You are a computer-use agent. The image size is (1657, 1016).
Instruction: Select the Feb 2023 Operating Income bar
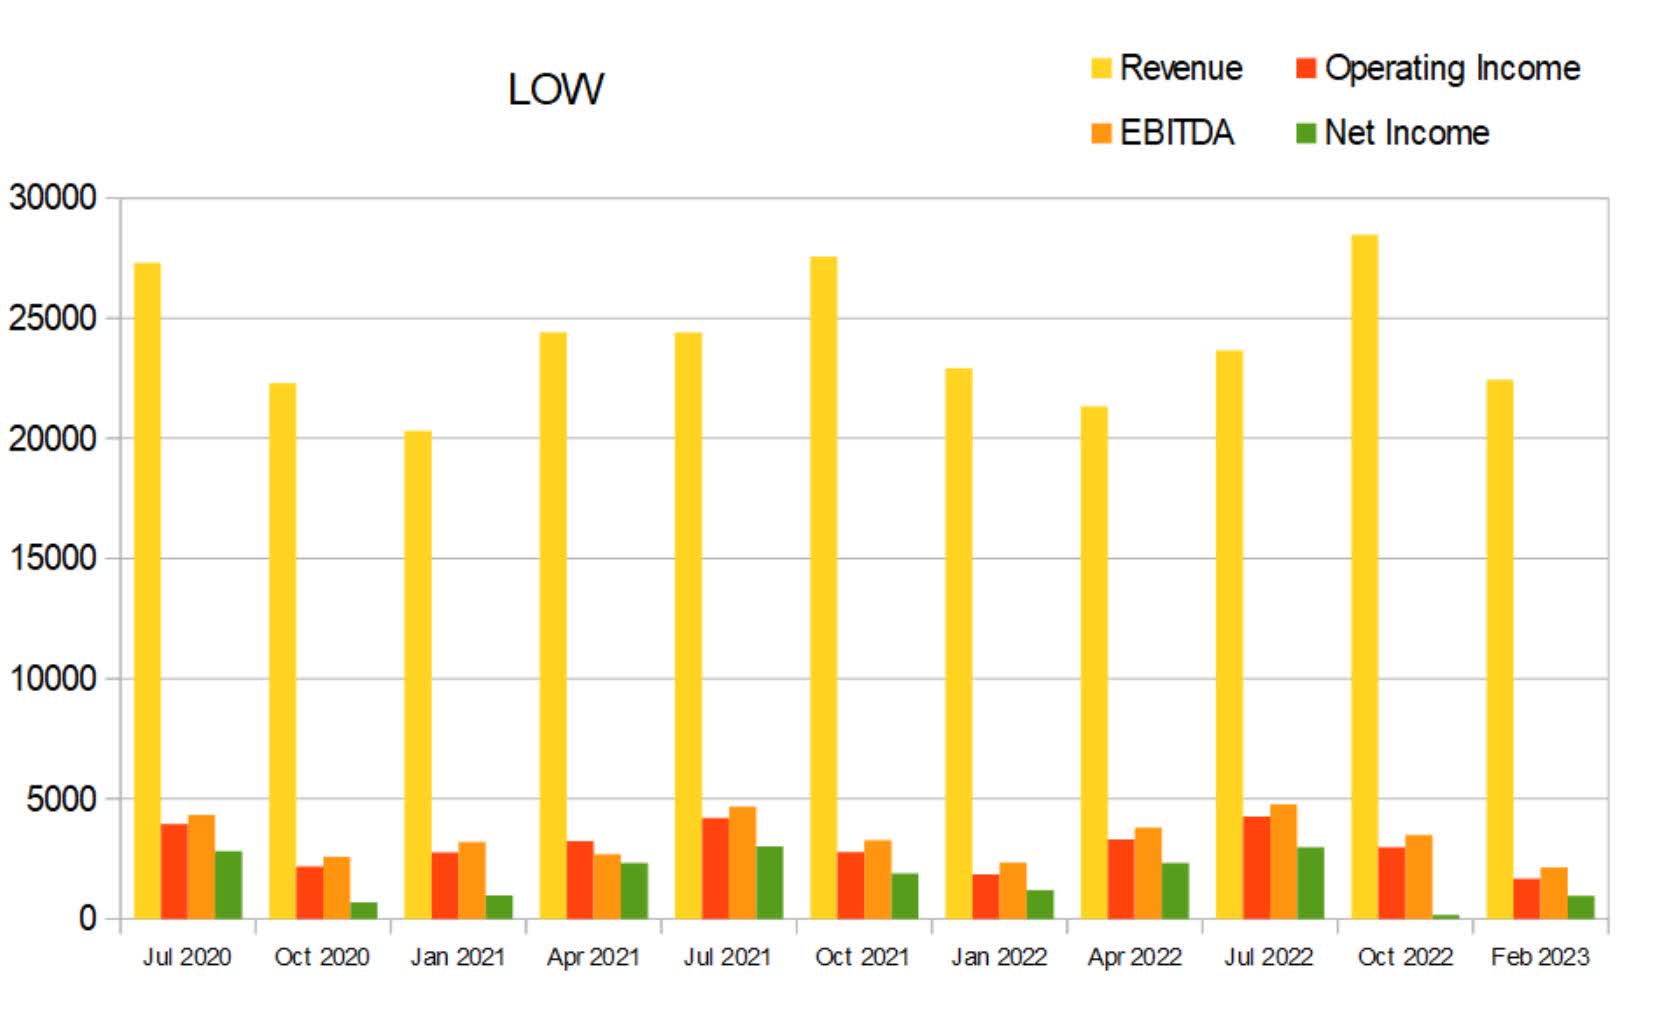pyautogui.click(x=1527, y=899)
